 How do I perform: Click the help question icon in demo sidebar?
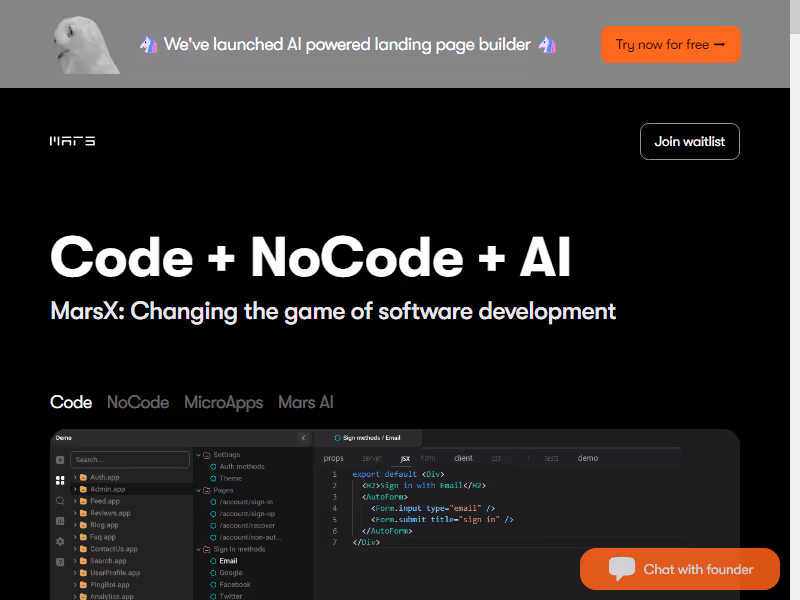(60, 562)
